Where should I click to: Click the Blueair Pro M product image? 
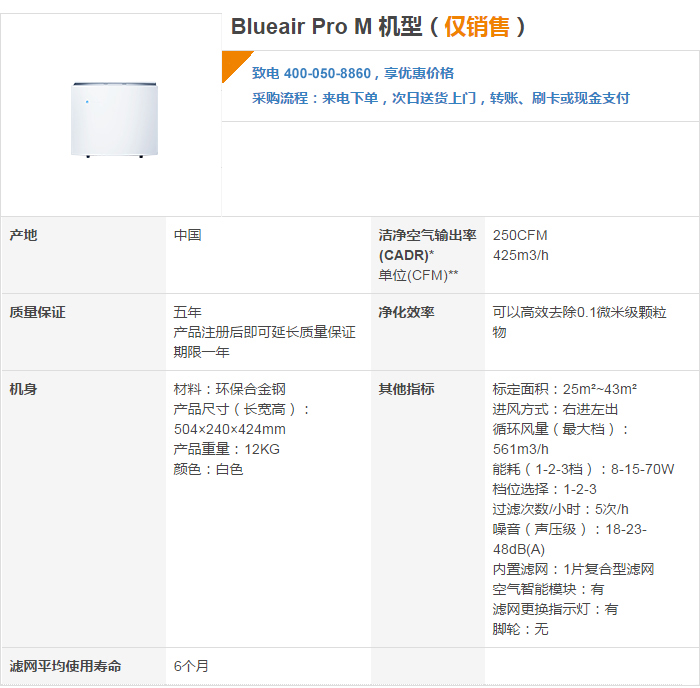tap(114, 120)
